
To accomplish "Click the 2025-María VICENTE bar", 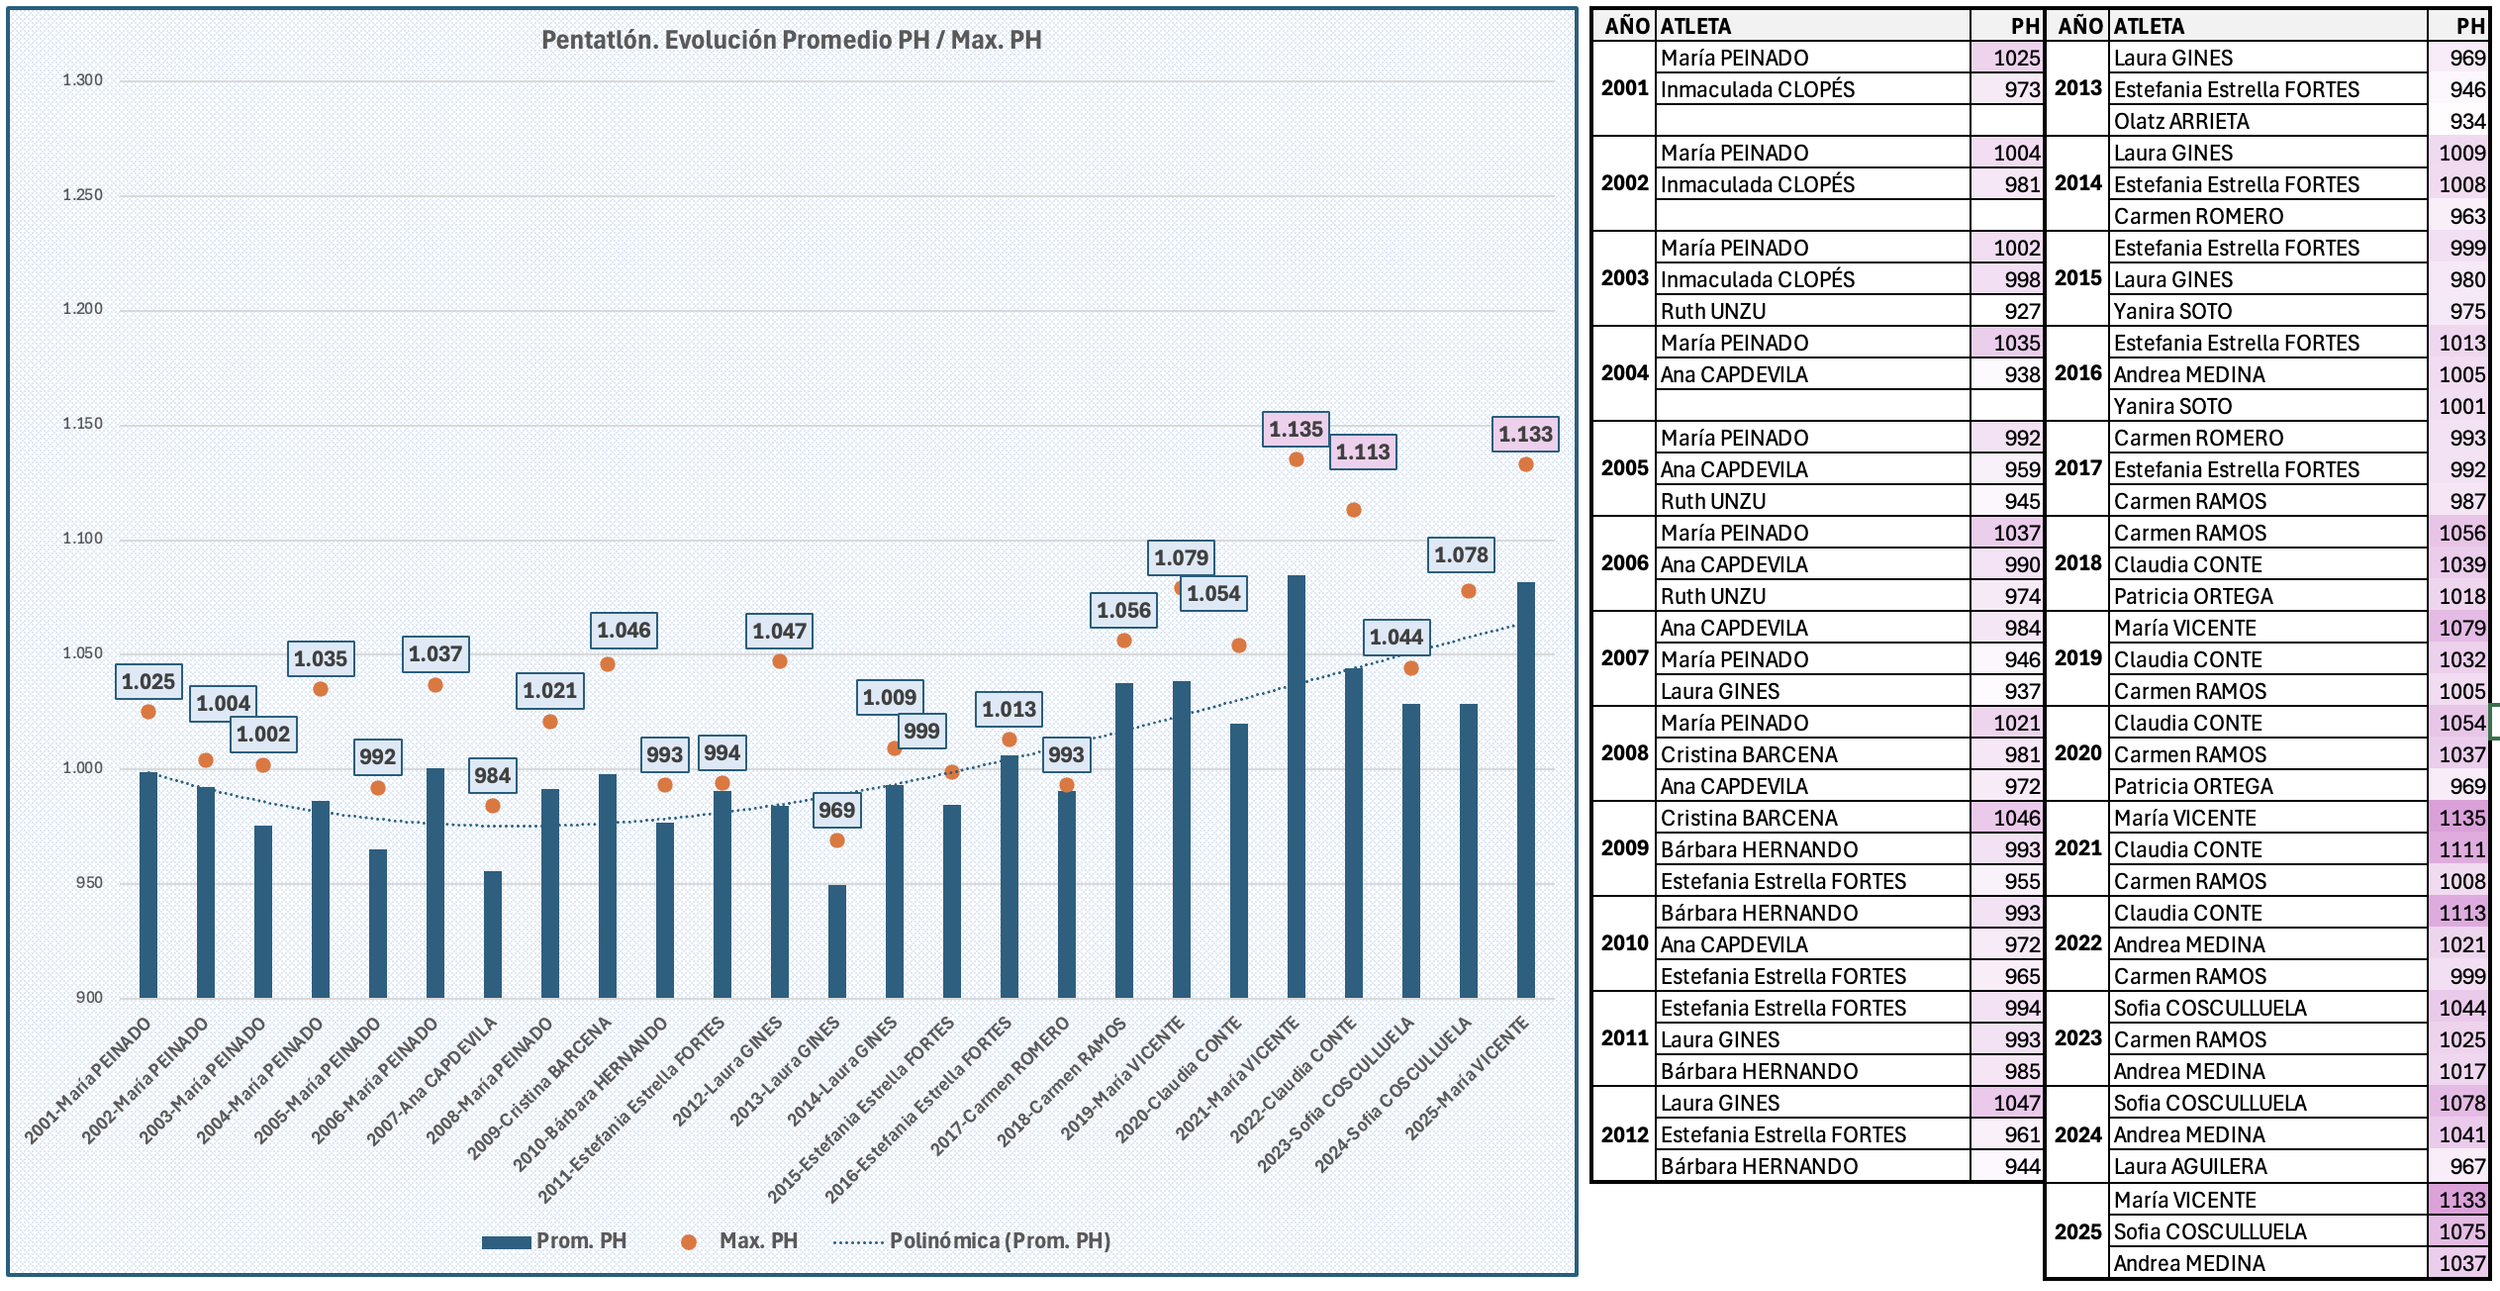I will pyautogui.click(x=1525, y=790).
